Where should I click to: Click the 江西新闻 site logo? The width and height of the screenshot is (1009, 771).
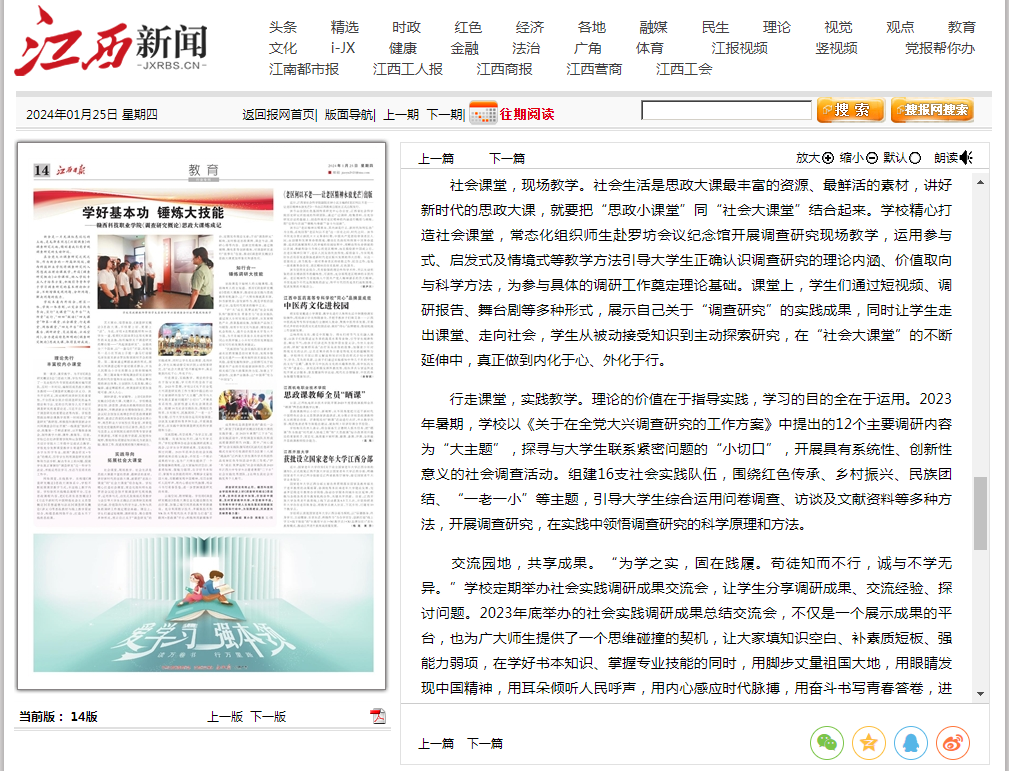tap(111, 42)
